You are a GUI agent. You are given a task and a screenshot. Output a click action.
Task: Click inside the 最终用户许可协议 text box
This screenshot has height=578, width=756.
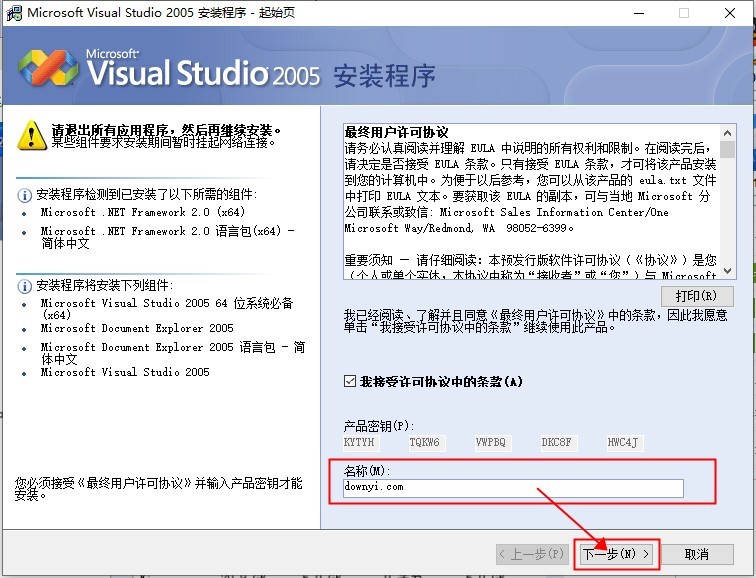click(528, 200)
